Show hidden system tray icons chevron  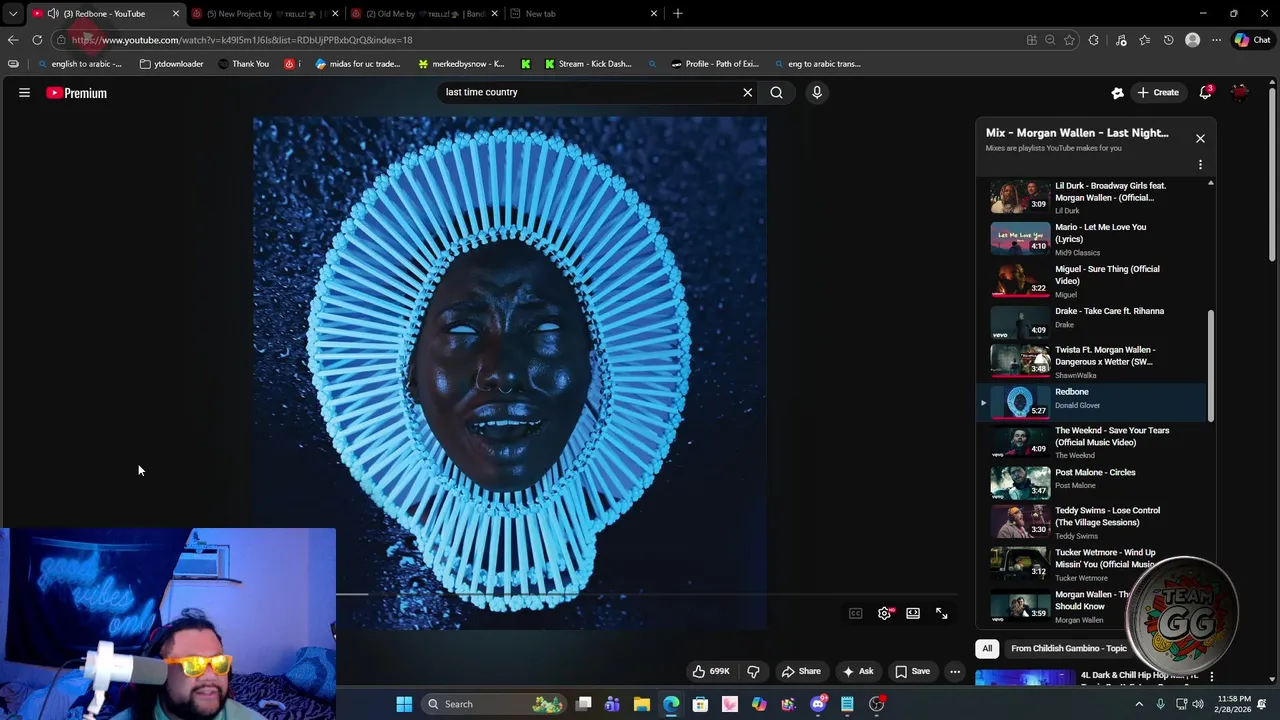[1138, 704]
